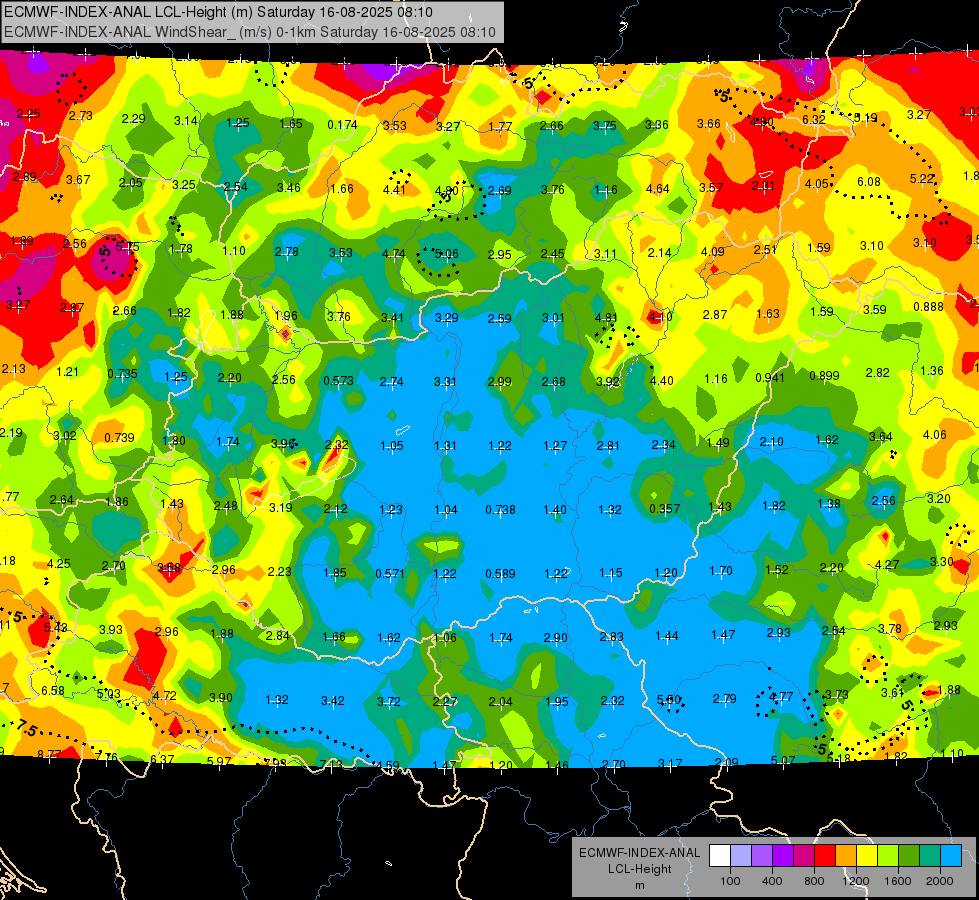
Task: Click the LCL-Height (m) header line
Action: 218,12
